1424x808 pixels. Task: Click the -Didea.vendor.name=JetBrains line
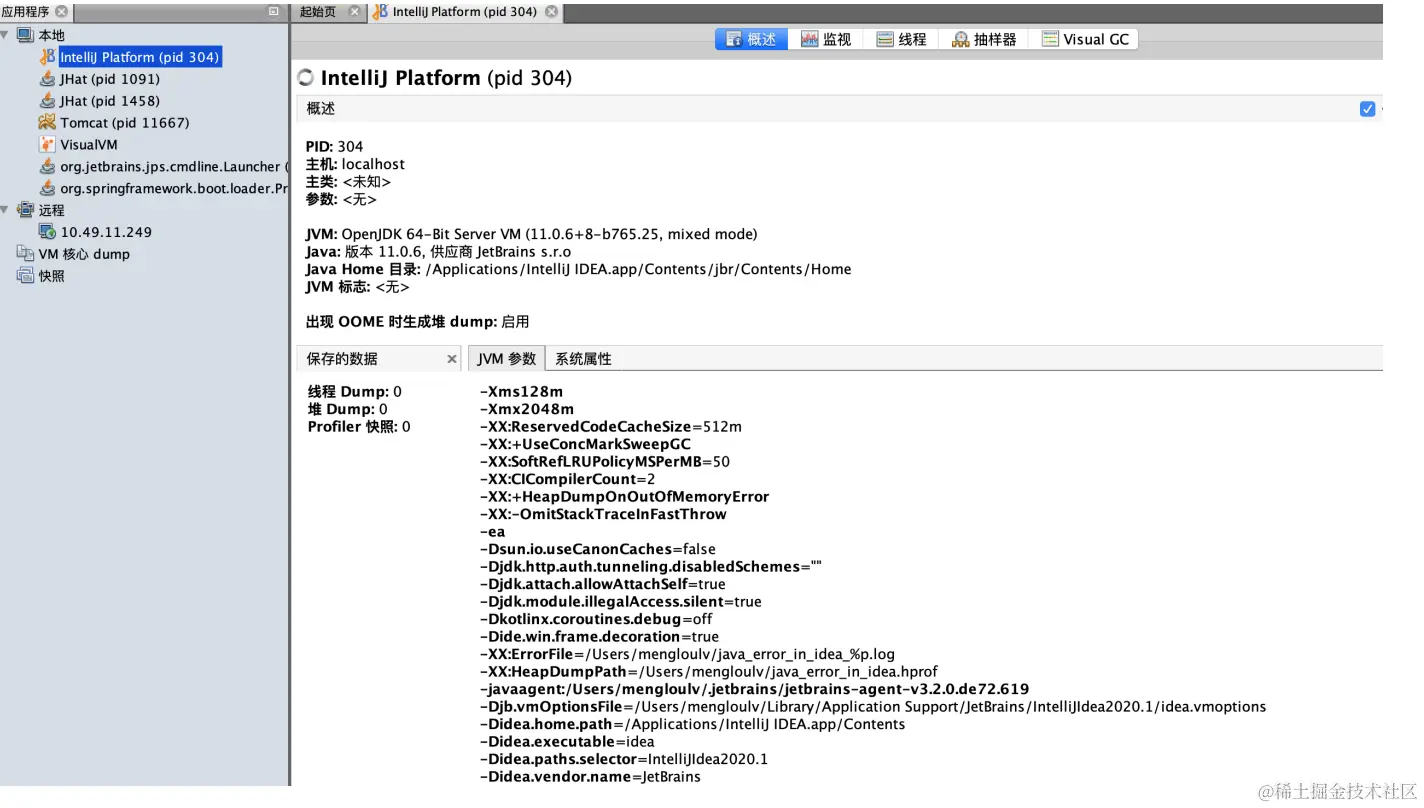pyautogui.click(x=590, y=777)
